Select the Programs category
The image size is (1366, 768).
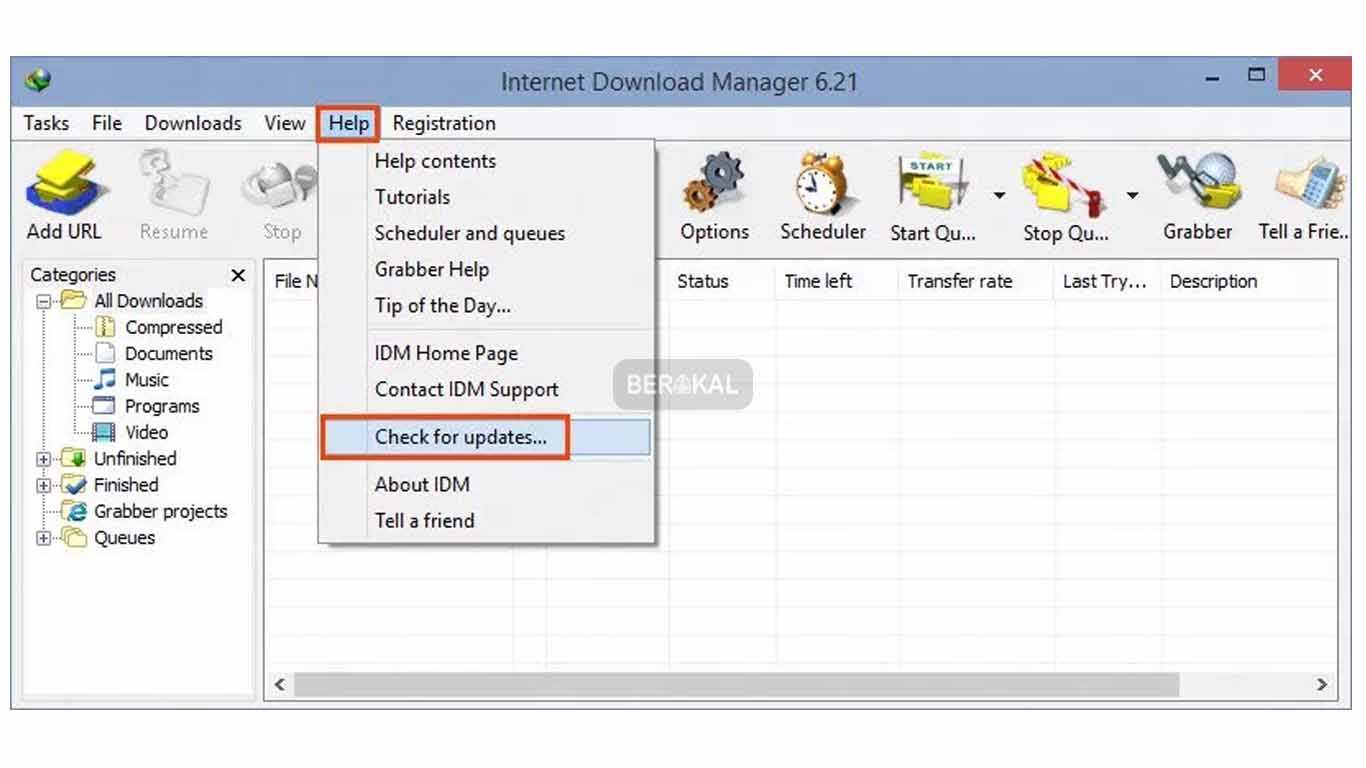tap(162, 406)
